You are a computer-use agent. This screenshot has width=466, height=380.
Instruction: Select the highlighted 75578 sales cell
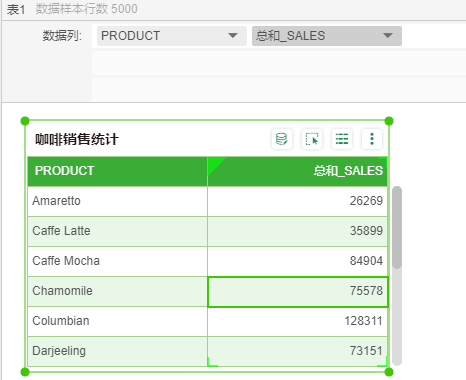[x=298, y=291]
